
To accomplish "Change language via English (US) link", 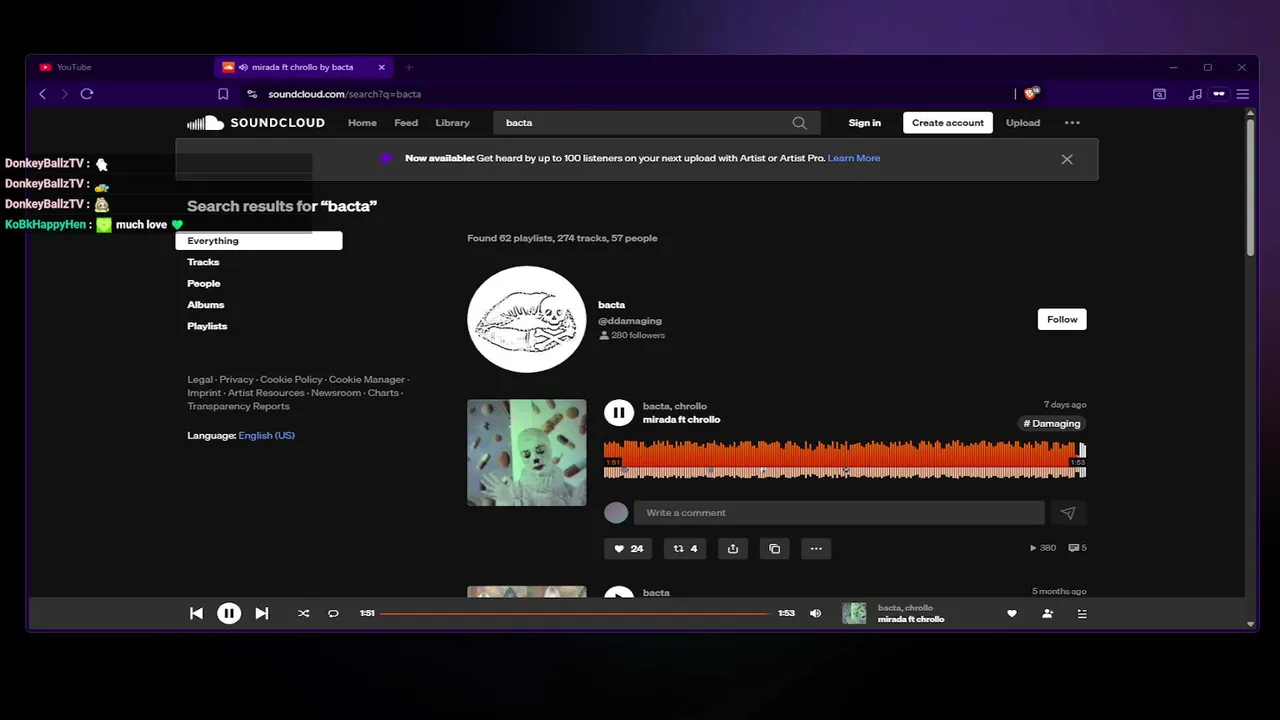I will click(x=266, y=435).
